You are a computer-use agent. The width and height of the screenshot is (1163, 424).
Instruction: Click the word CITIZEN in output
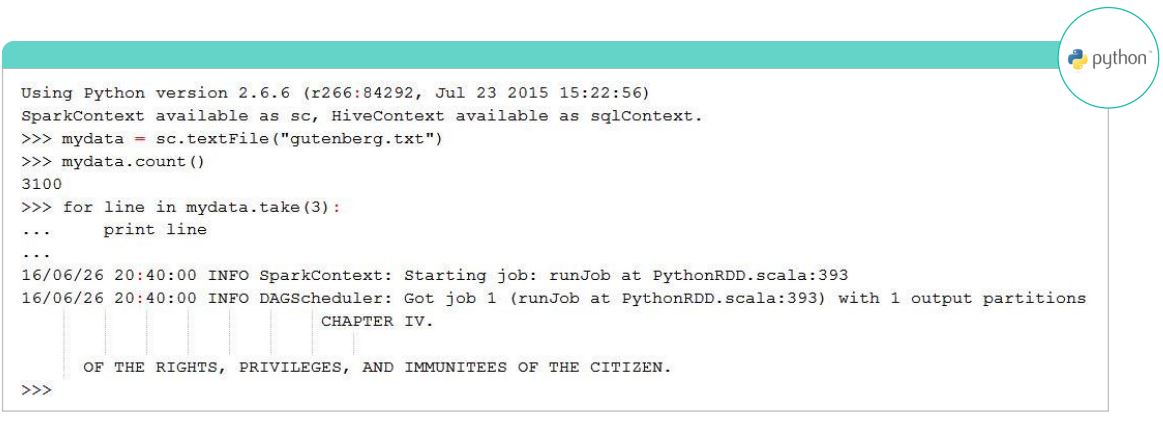coord(630,367)
